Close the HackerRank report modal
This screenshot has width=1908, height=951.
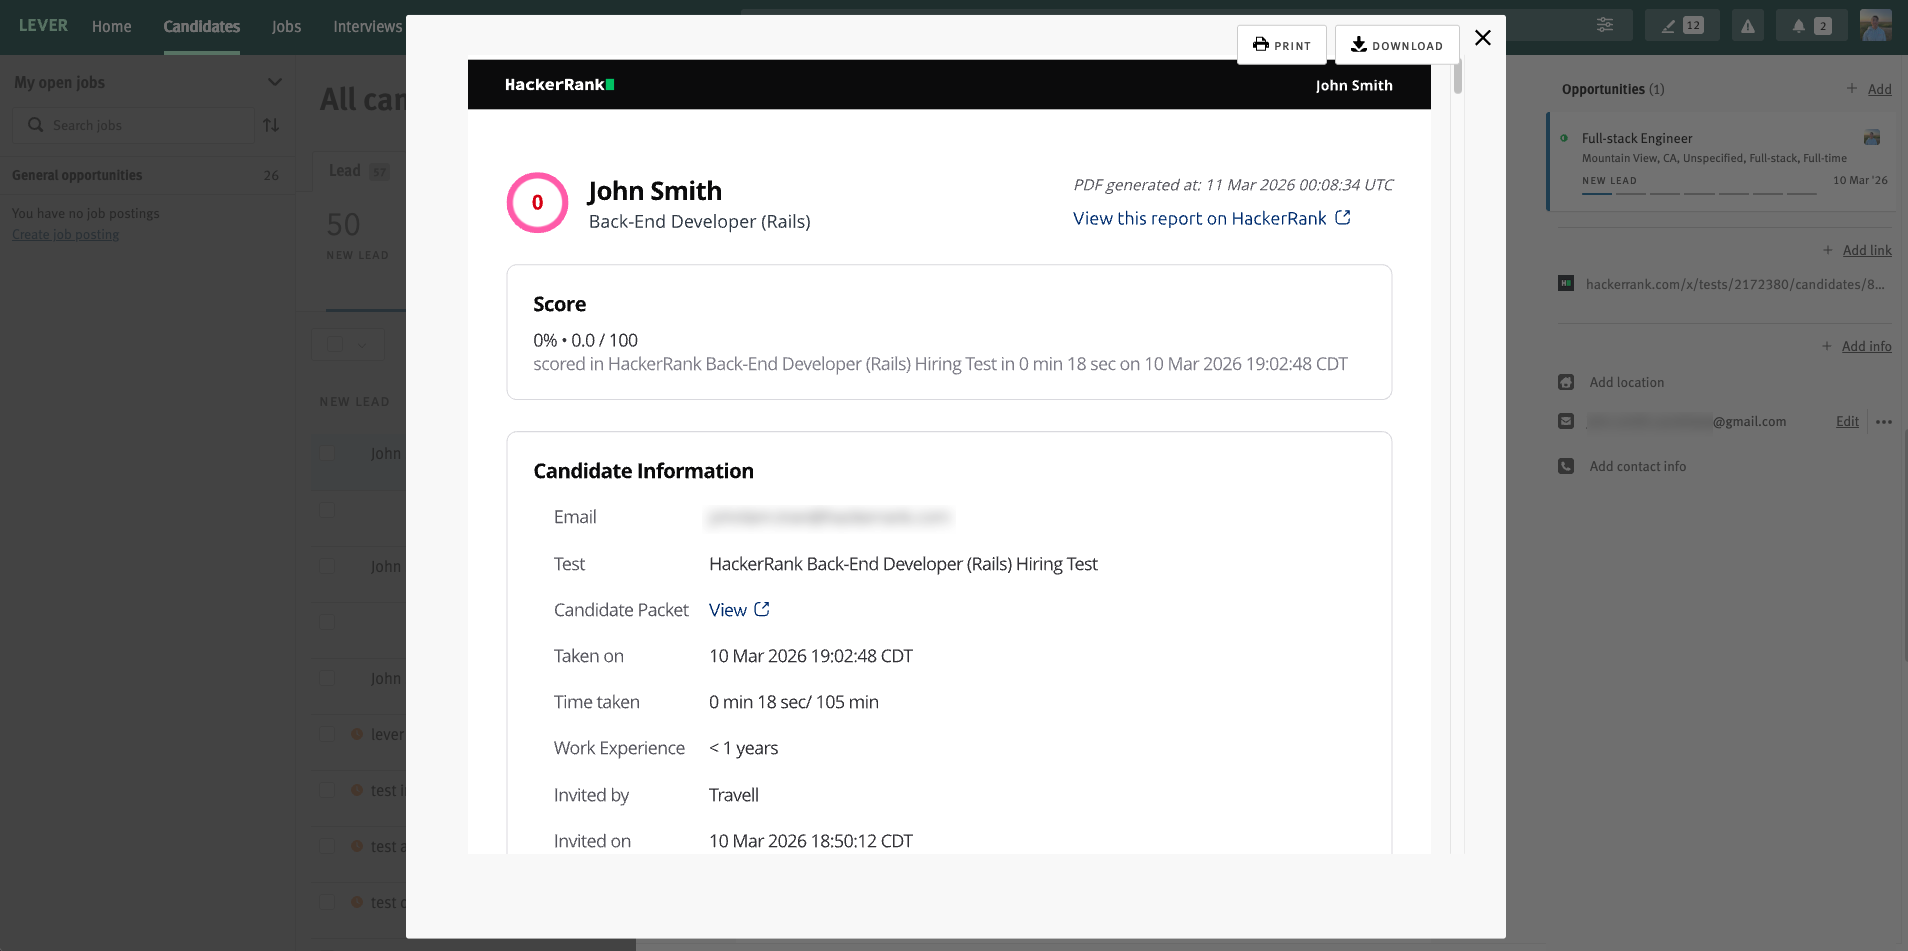pos(1482,38)
